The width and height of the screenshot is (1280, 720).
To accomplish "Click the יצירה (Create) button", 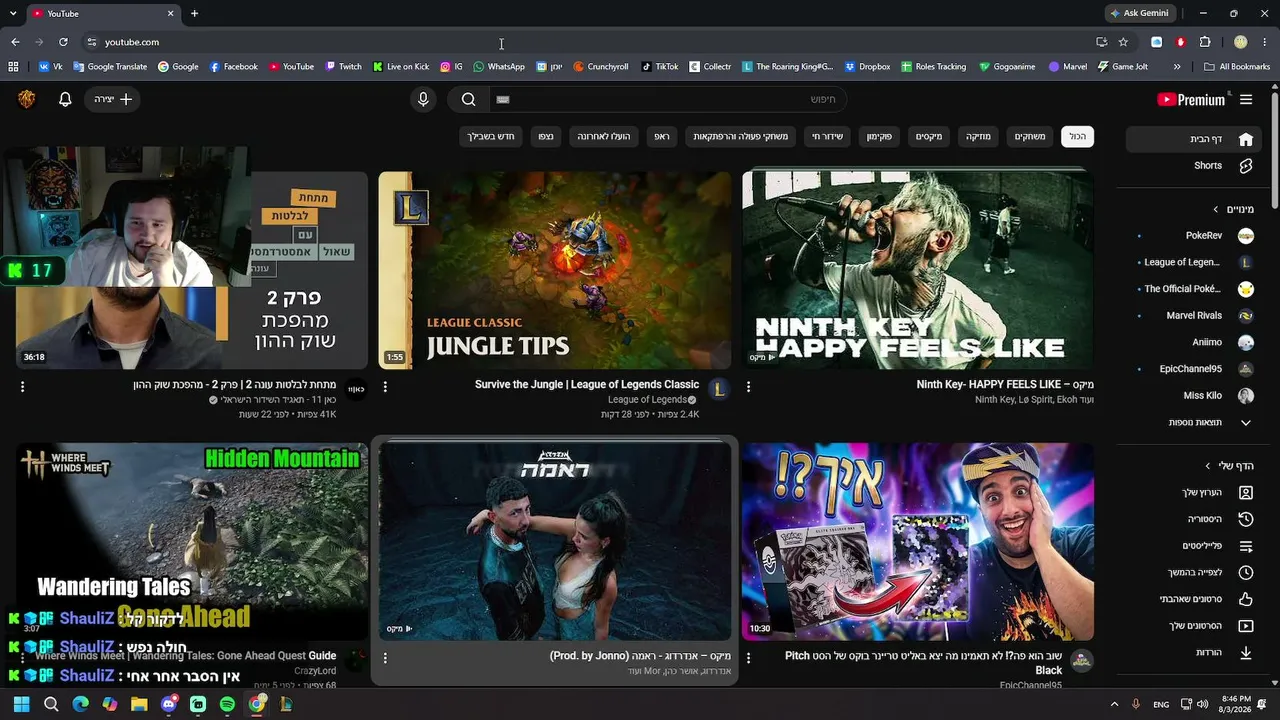I will coord(113,99).
